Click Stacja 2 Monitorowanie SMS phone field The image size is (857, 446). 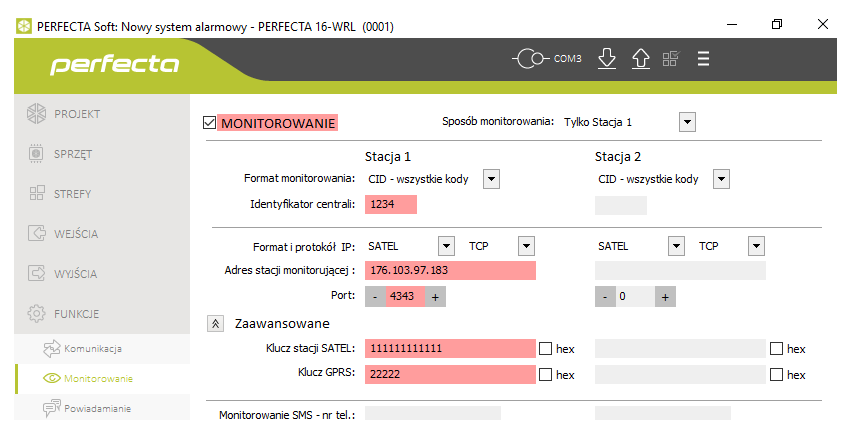(x=663, y=413)
